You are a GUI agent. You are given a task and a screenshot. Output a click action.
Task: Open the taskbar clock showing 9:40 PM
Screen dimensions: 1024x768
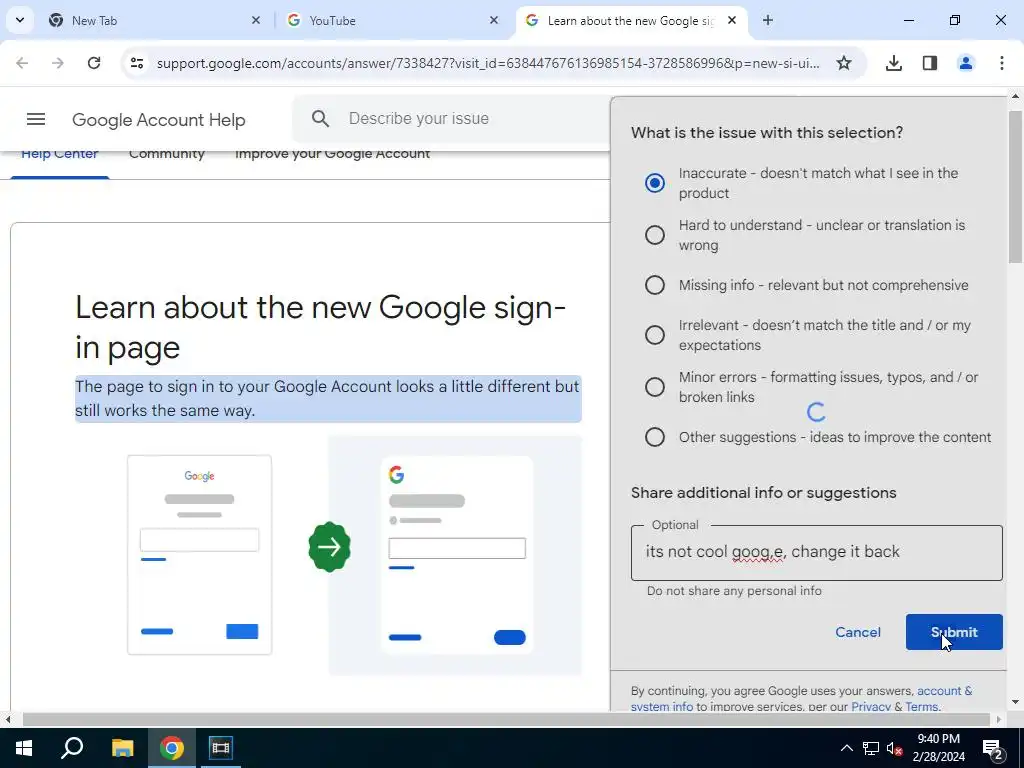point(939,748)
